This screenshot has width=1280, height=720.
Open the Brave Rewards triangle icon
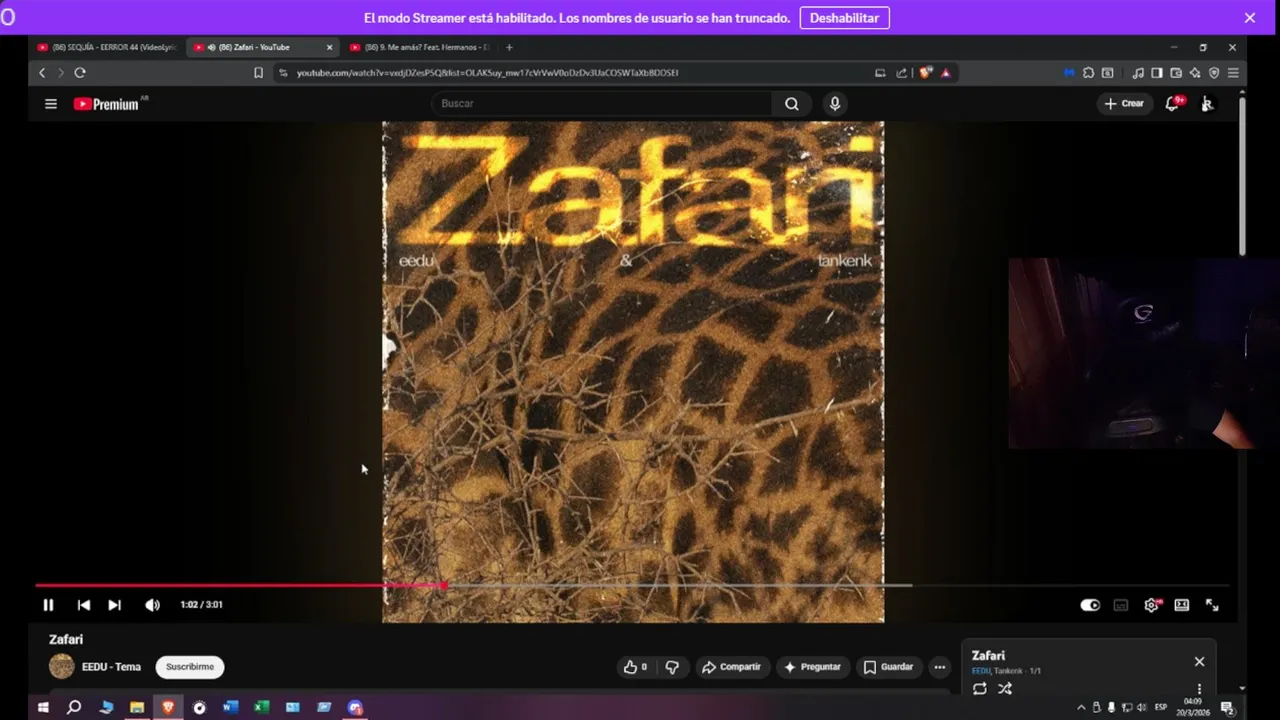945,73
